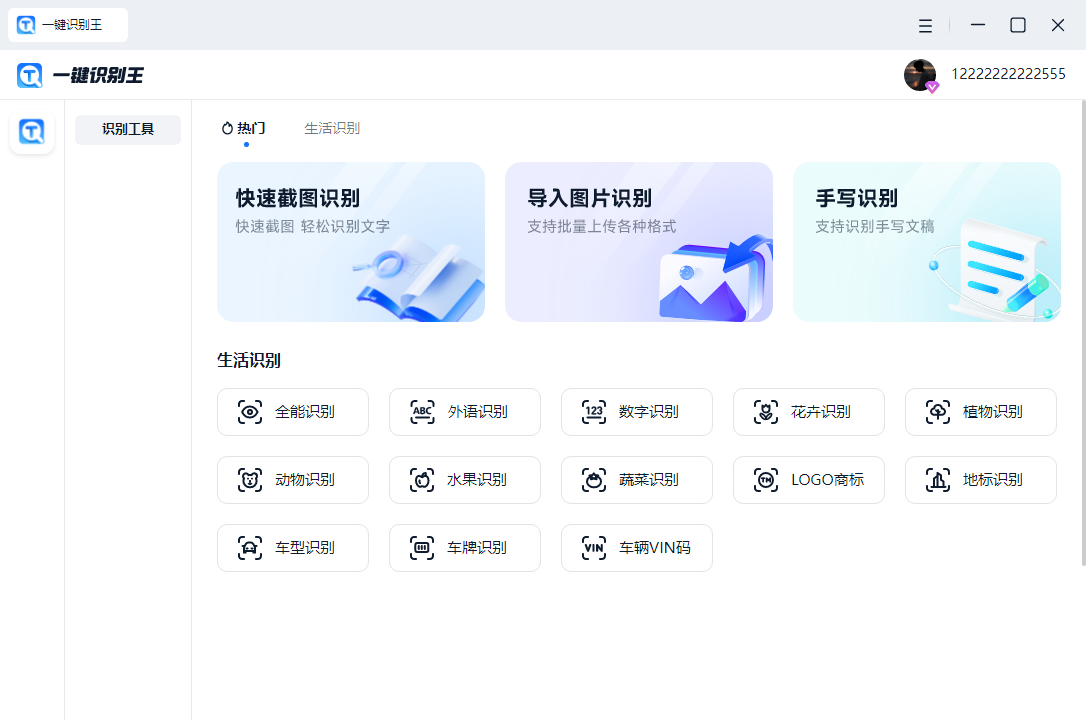This screenshot has height=720, width=1086.
Task: Click the vertical scrollbar on right edge
Action: 1082,330
